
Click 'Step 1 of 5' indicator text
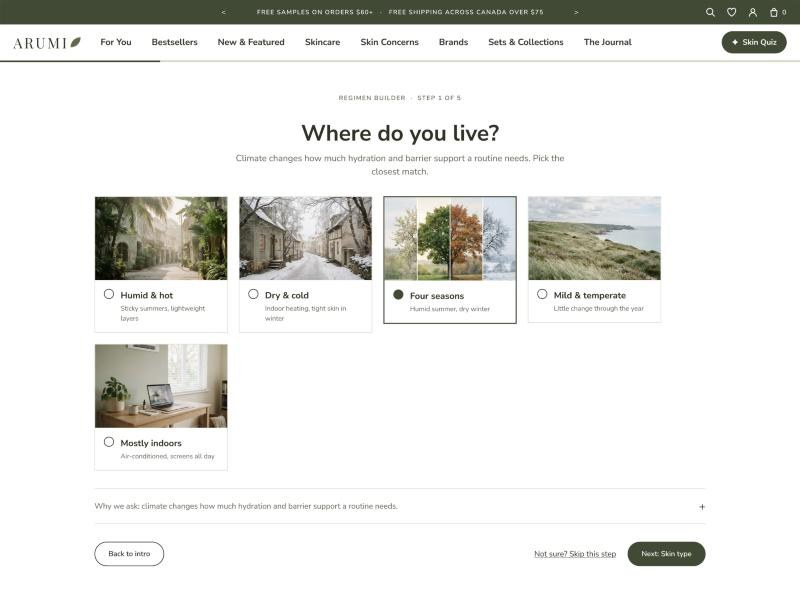point(439,98)
